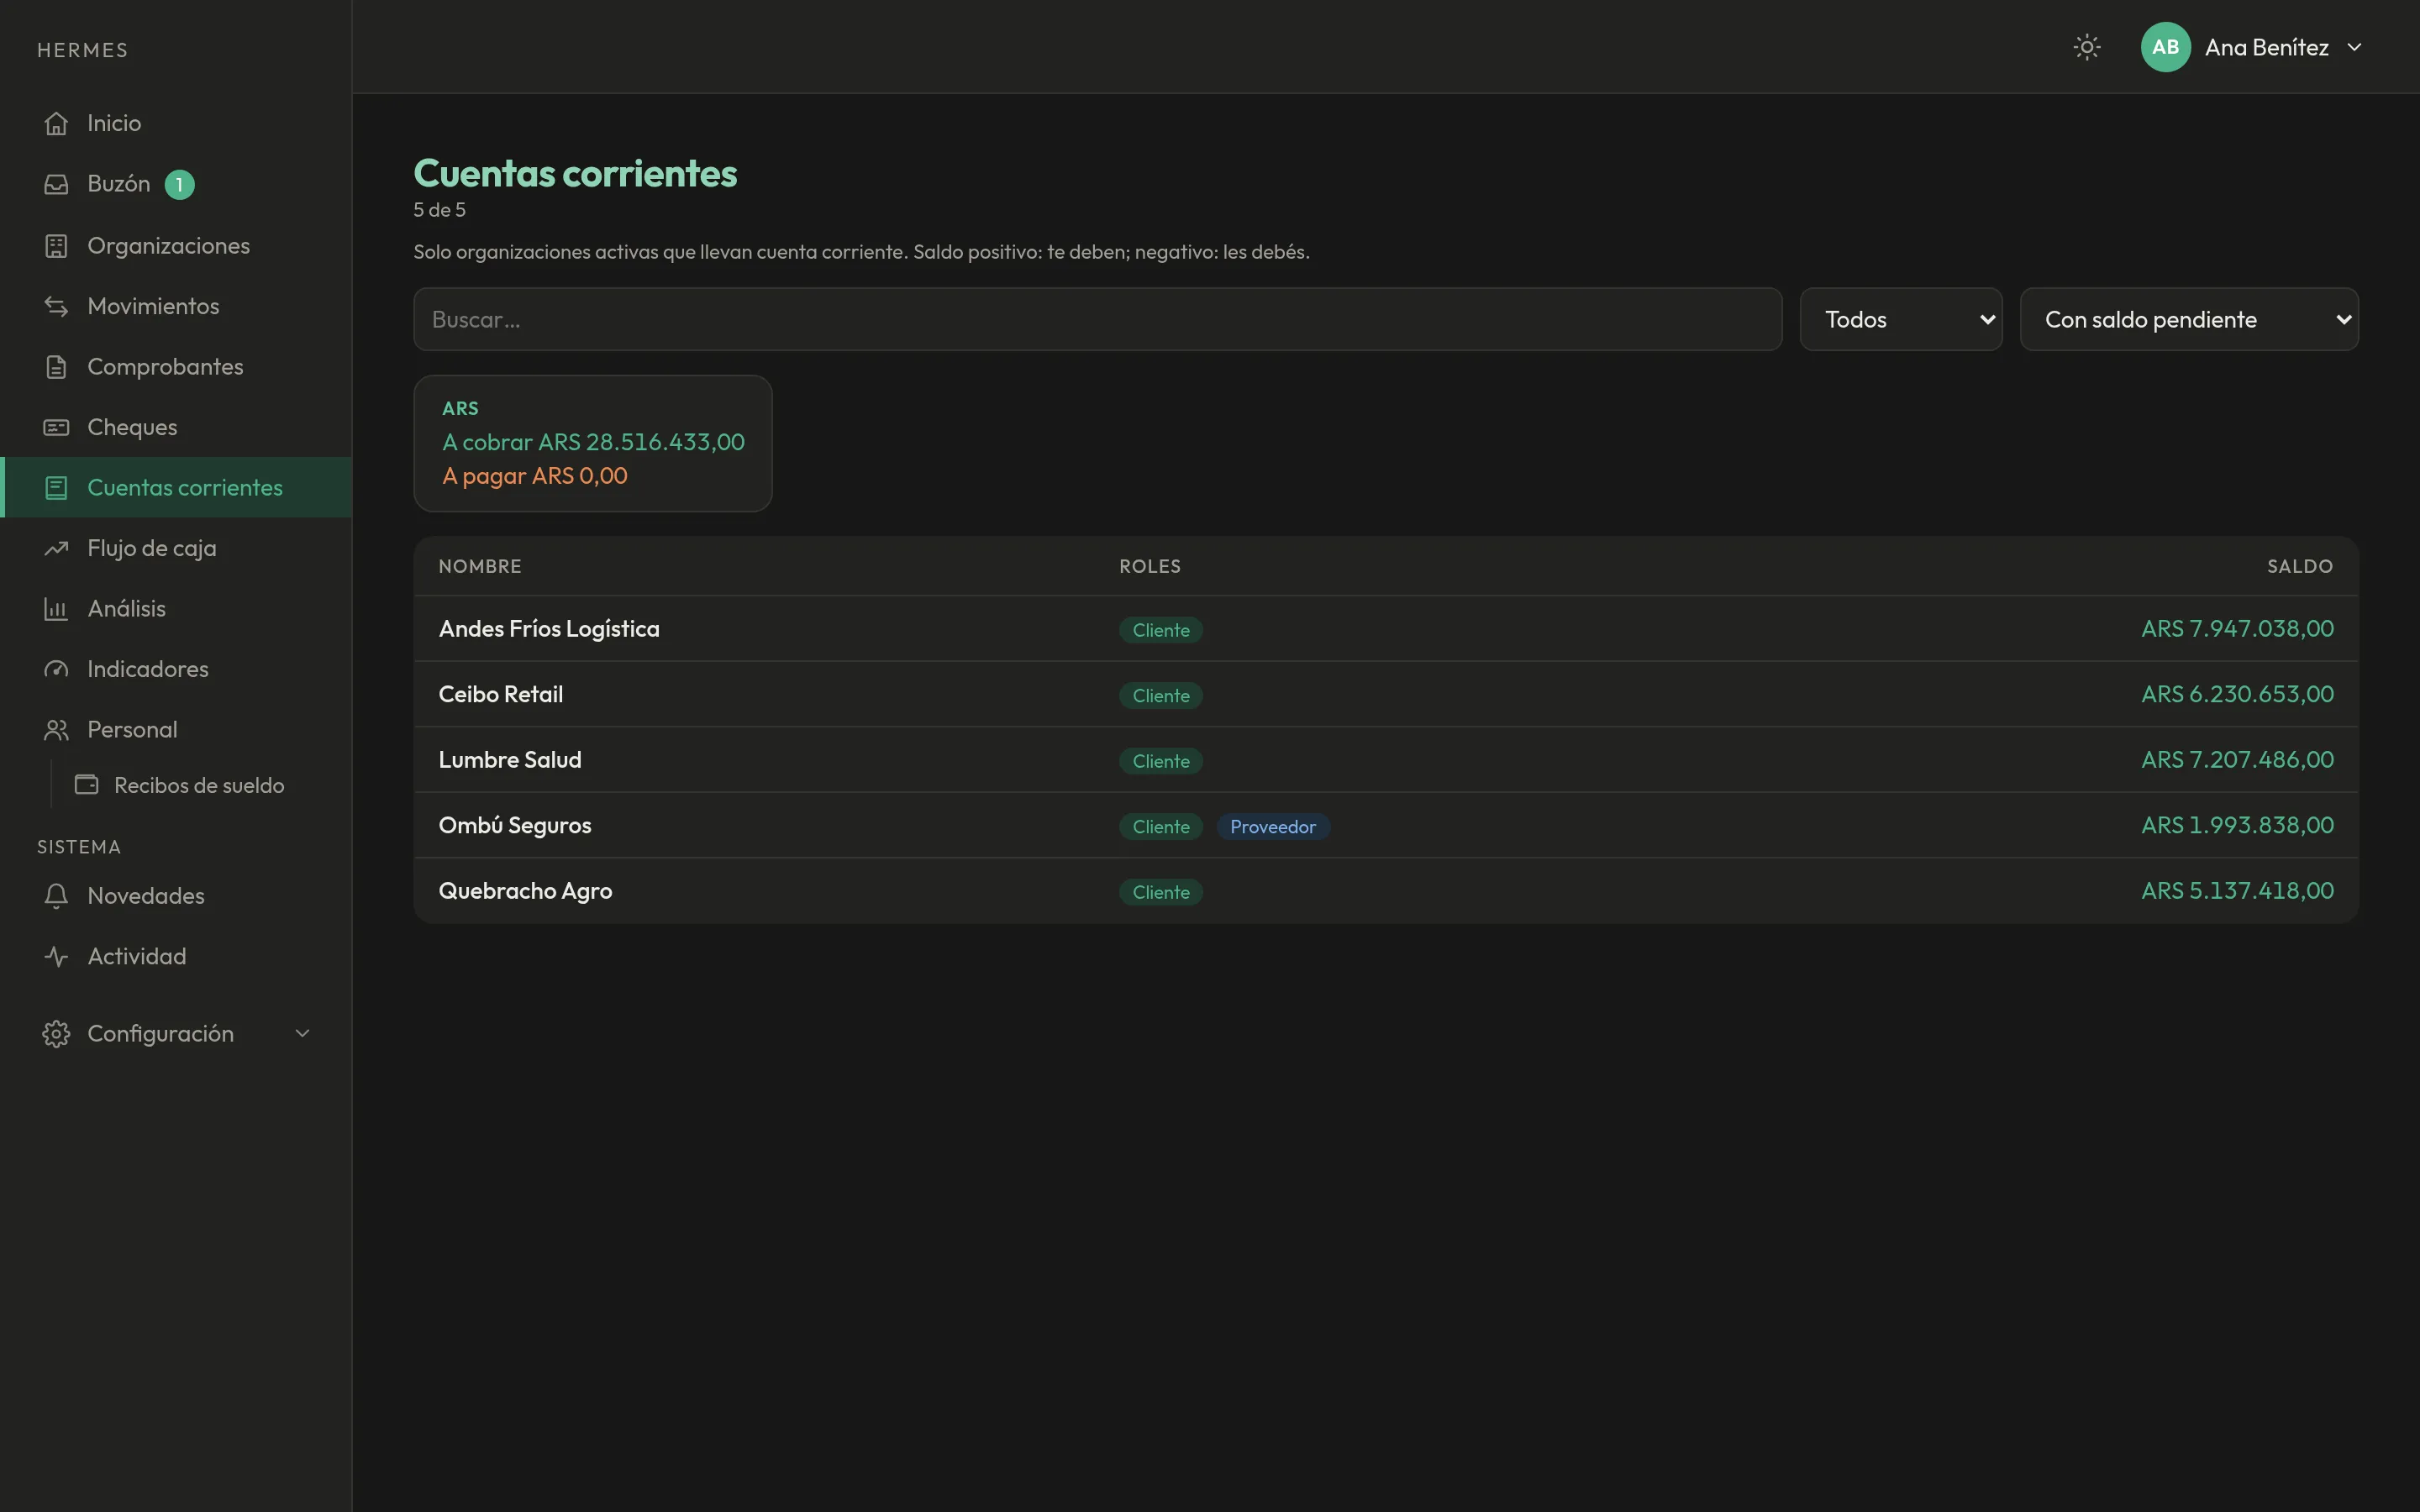Viewport: 2420px width, 1512px height.
Task: Open the Ceibo Retail account row
Action: [x=1386, y=694]
